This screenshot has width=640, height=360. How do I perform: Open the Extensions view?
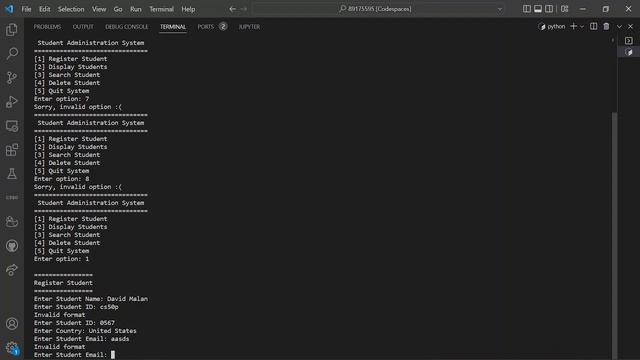pyautogui.click(x=12, y=150)
